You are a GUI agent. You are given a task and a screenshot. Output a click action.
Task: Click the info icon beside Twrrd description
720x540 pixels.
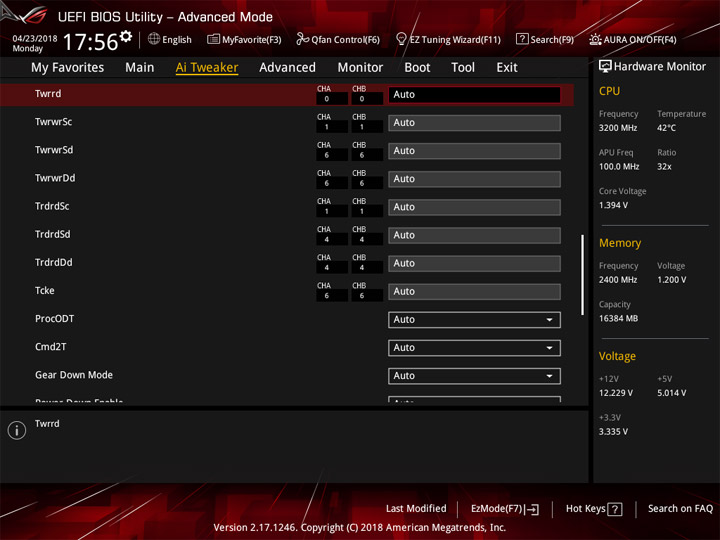17,430
